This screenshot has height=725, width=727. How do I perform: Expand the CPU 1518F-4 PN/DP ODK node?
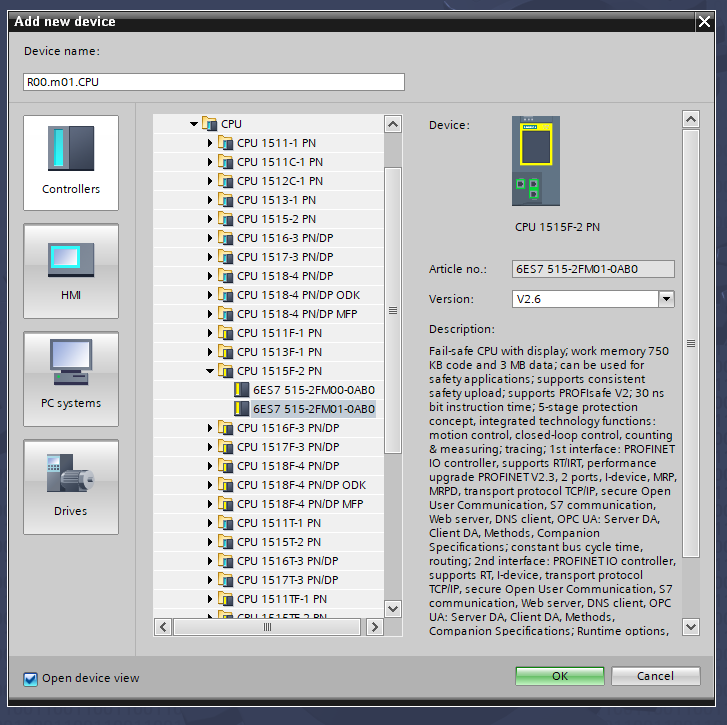coord(210,485)
